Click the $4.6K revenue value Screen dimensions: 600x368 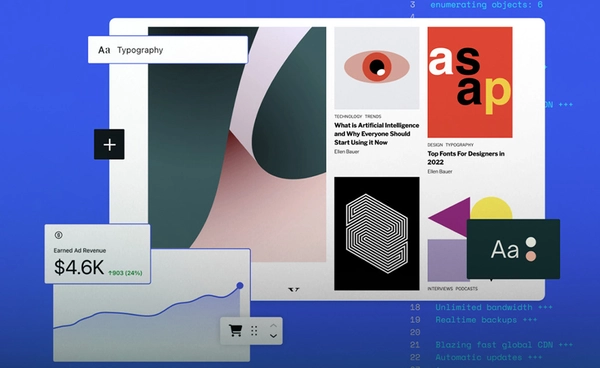point(79,267)
